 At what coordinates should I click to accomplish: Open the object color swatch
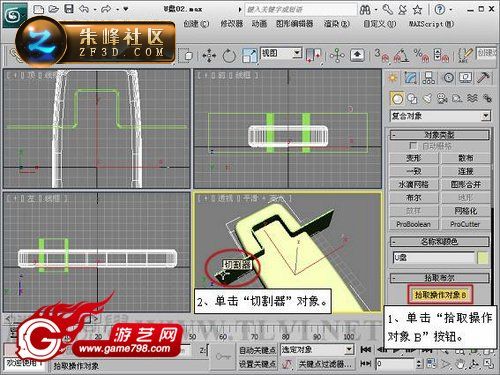[483, 258]
